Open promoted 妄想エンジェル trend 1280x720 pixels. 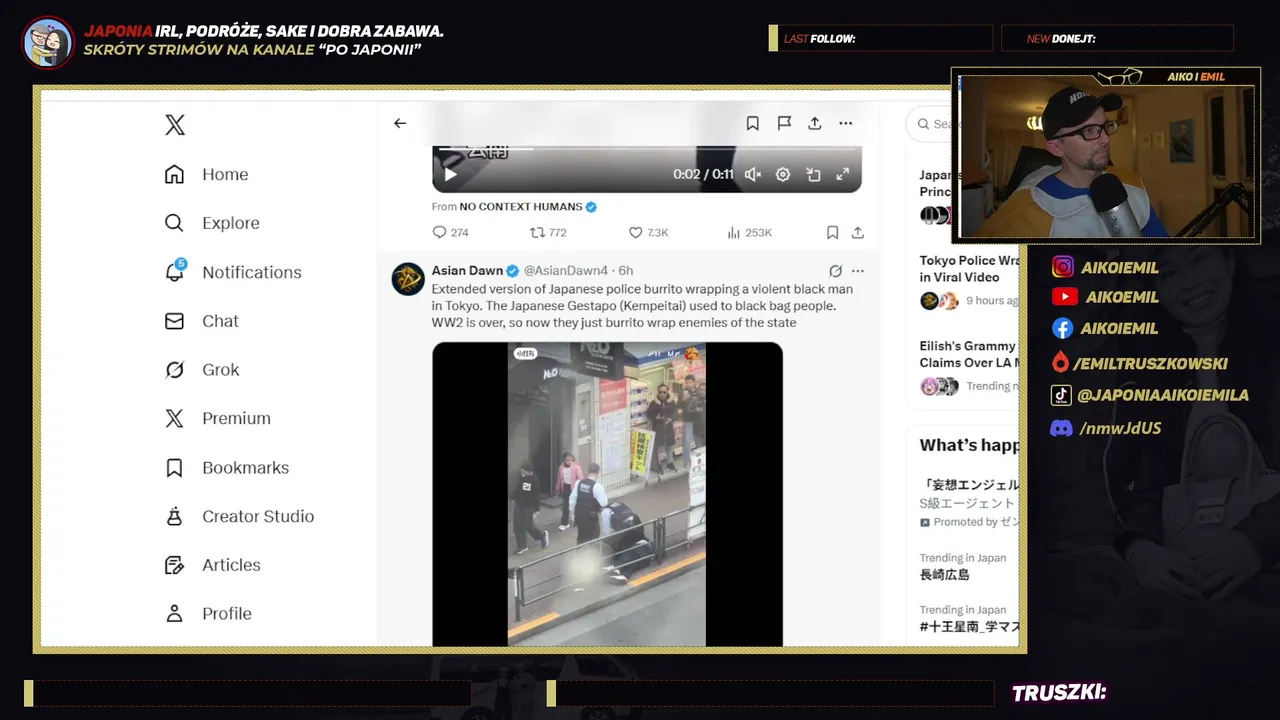click(969, 484)
